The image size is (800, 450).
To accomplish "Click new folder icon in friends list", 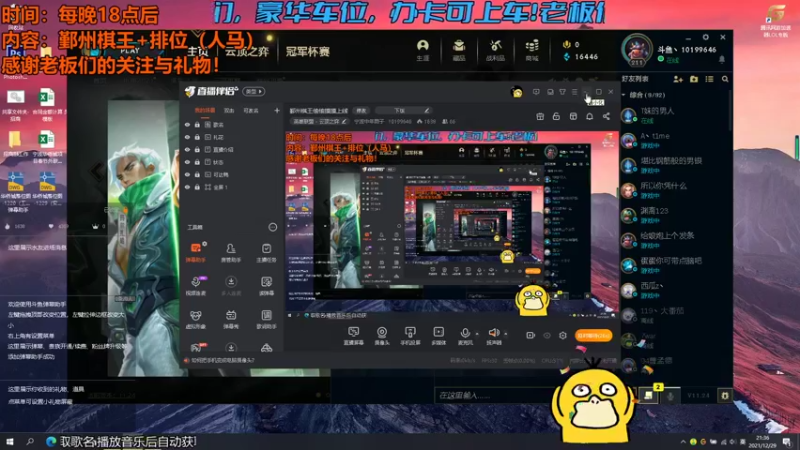I will click(x=694, y=79).
